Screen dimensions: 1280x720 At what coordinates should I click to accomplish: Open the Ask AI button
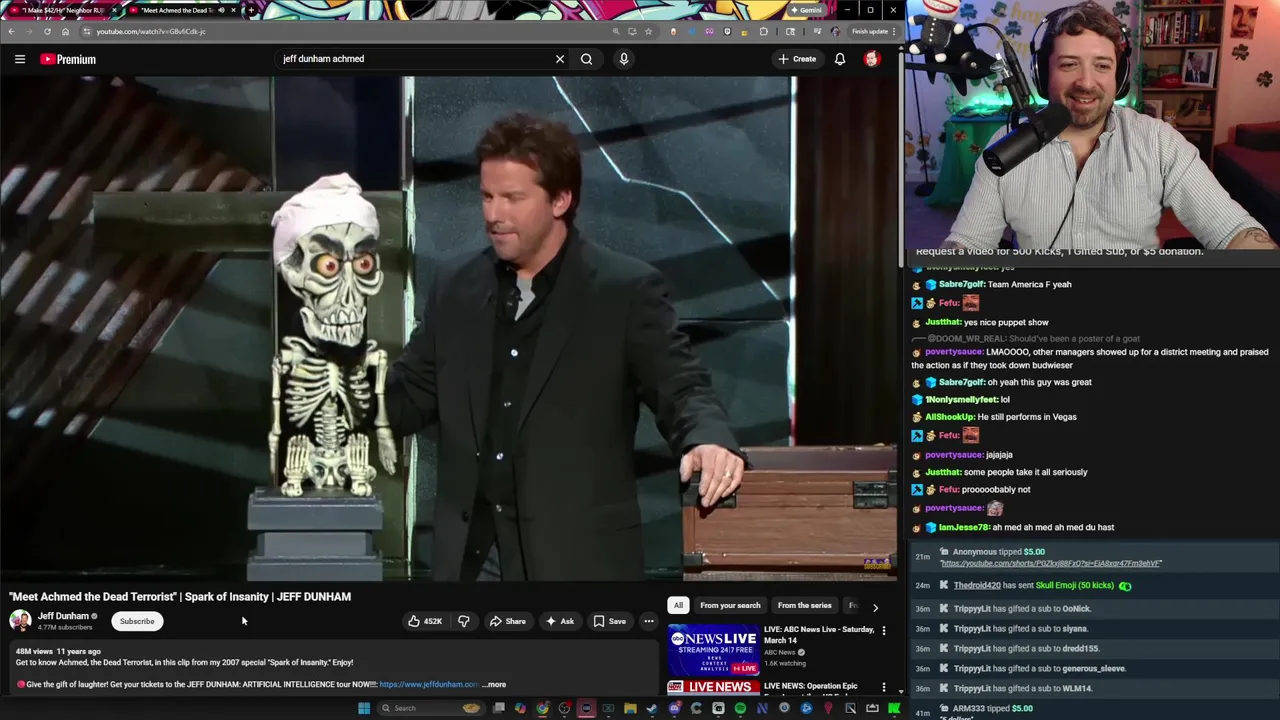pyautogui.click(x=559, y=621)
